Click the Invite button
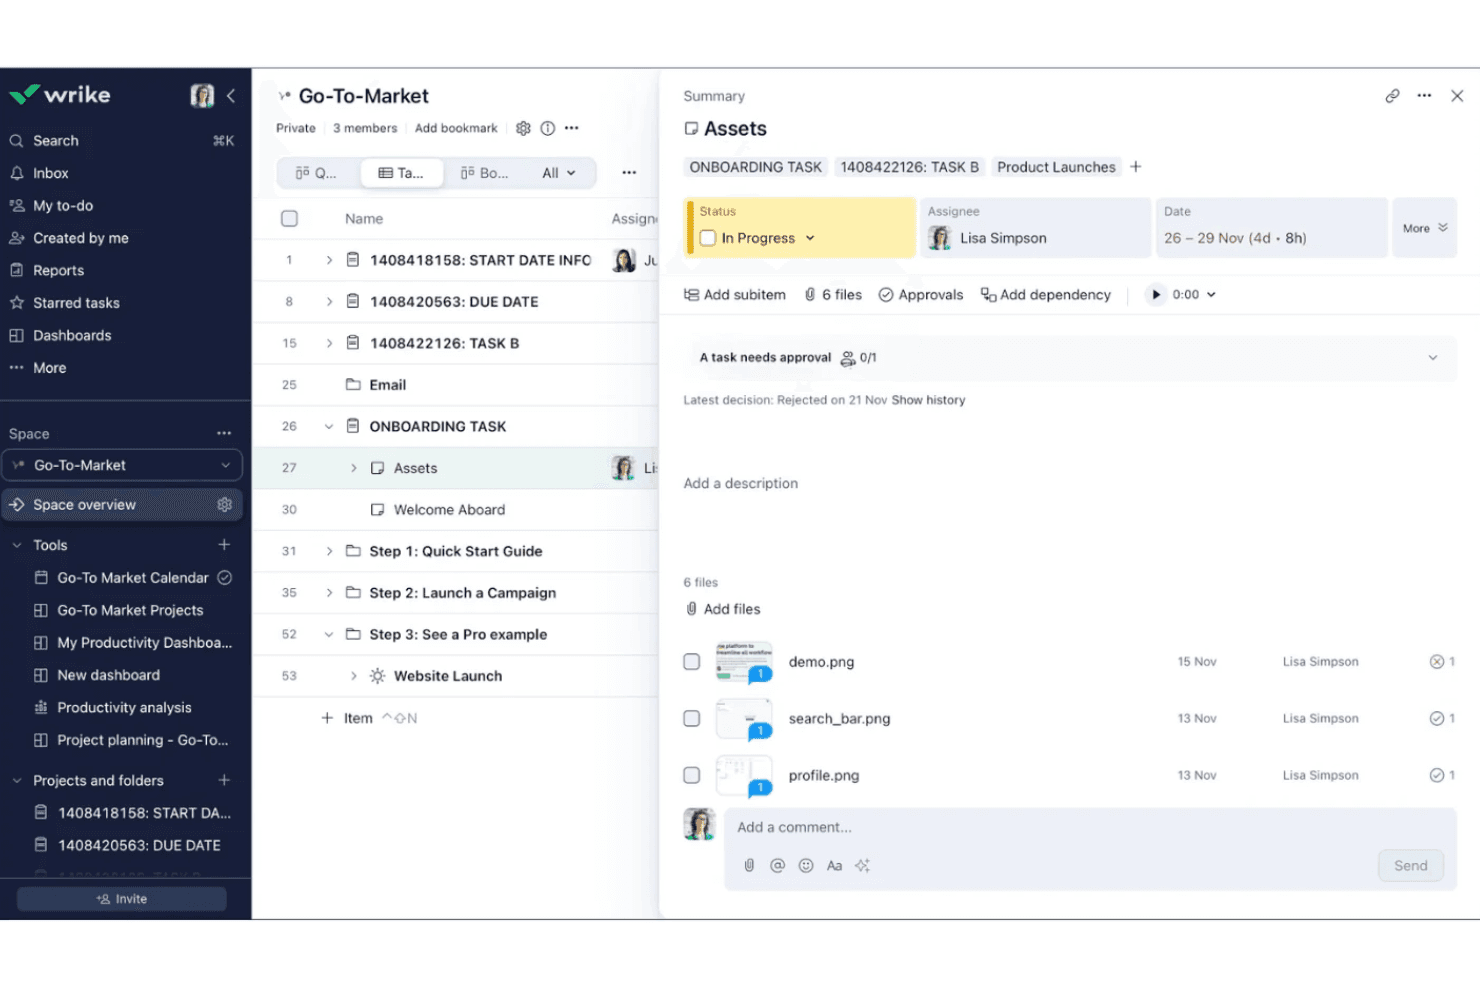This screenshot has height=987, width=1480. [122, 899]
